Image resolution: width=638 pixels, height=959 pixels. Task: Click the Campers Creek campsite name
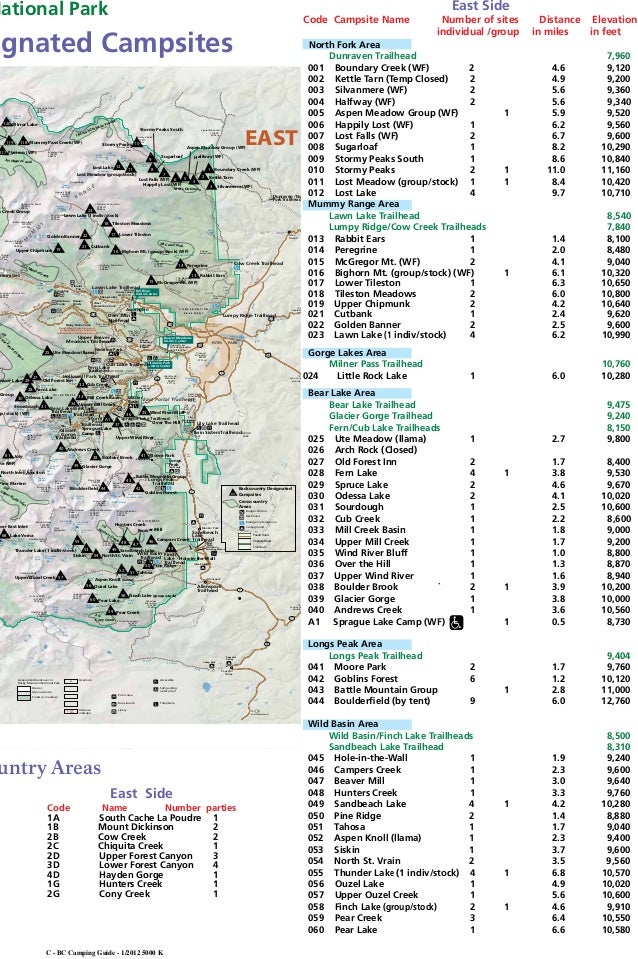(367, 770)
